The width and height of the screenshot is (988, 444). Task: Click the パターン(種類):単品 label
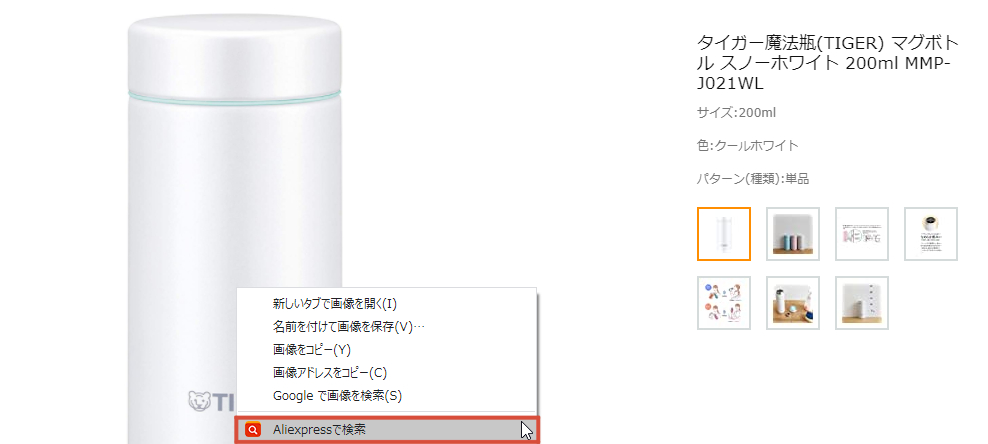click(x=753, y=179)
